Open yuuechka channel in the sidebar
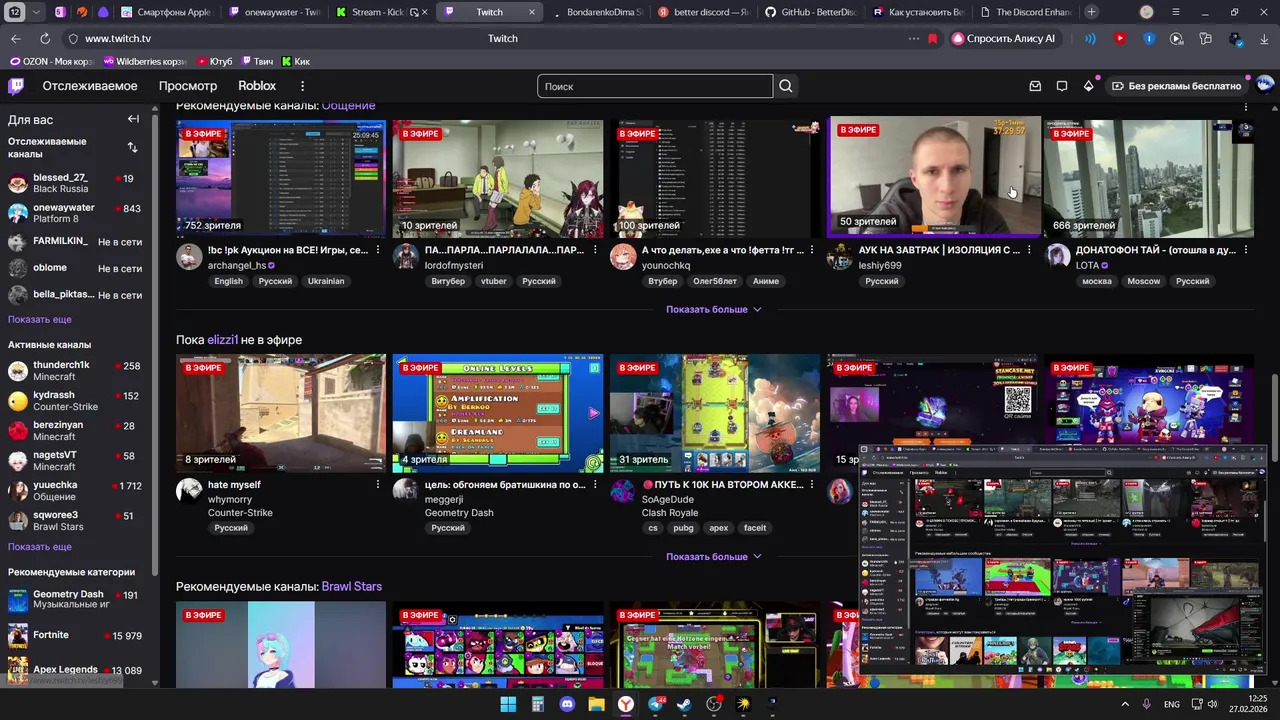The height and width of the screenshot is (720, 1280). pos(76,490)
